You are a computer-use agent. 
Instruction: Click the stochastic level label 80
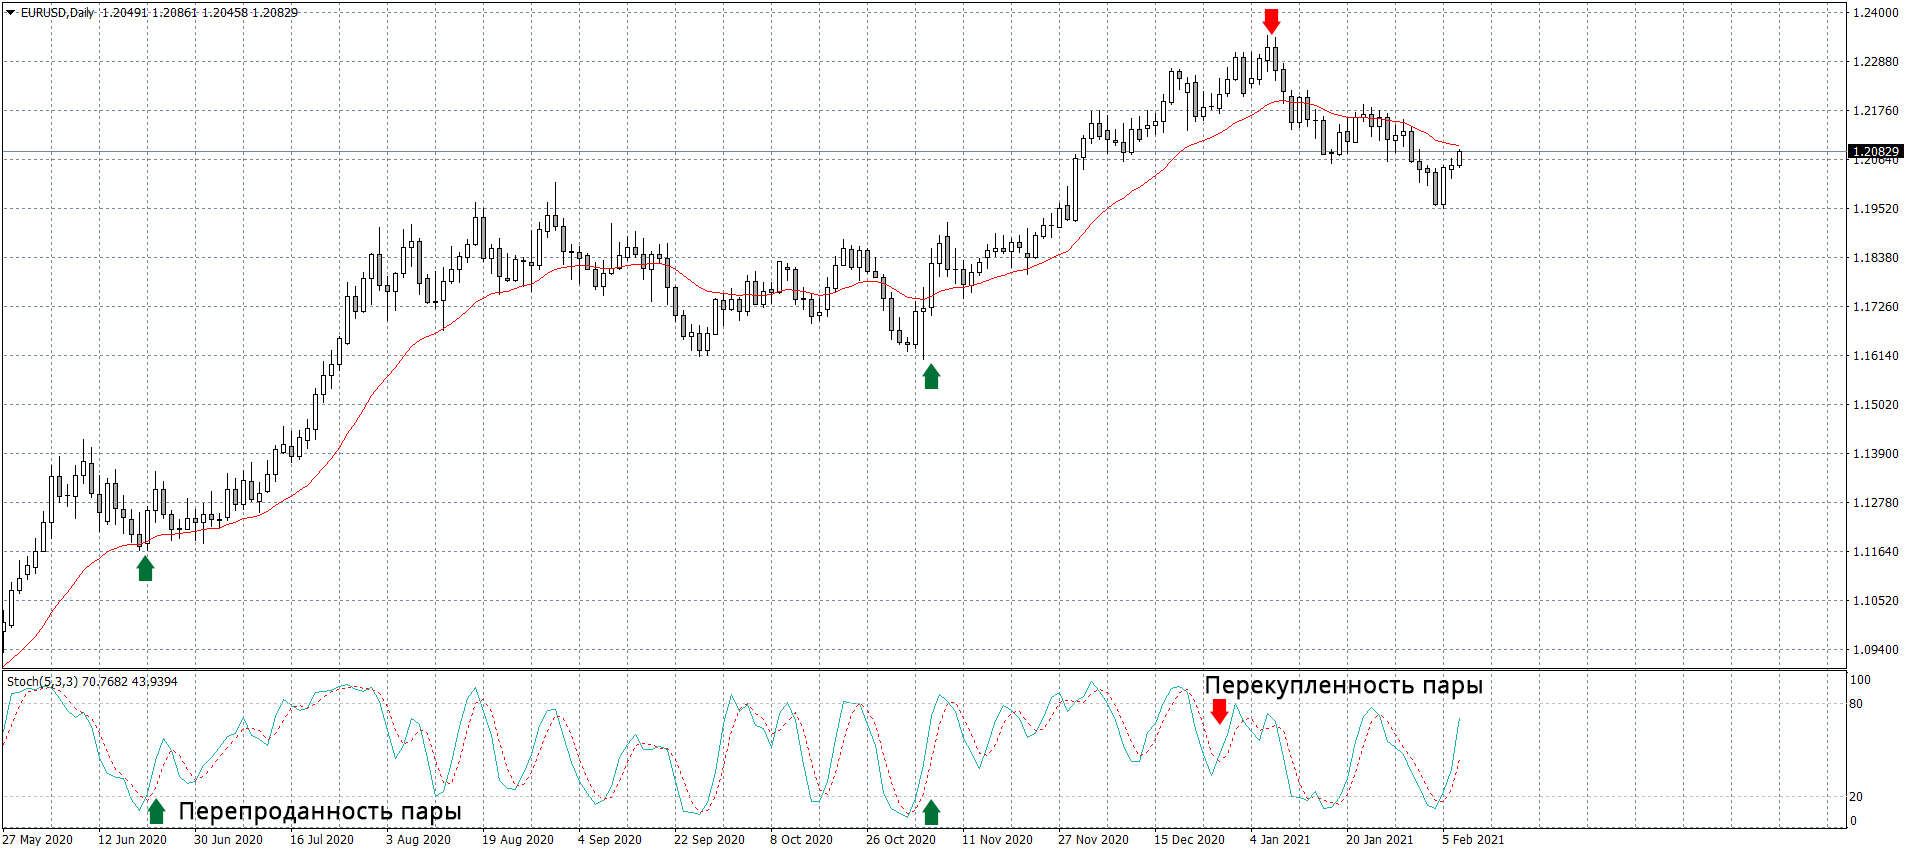click(1856, 704)
